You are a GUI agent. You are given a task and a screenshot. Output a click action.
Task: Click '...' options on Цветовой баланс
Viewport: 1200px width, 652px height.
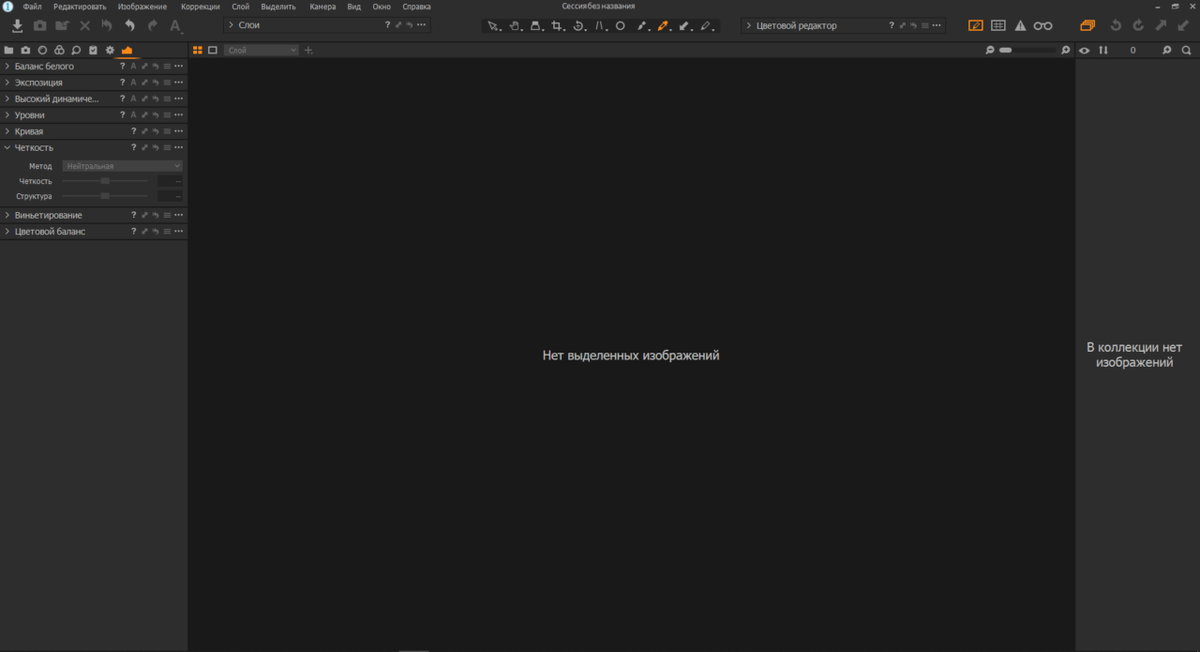pyautogui.click(x=178, y=231)
